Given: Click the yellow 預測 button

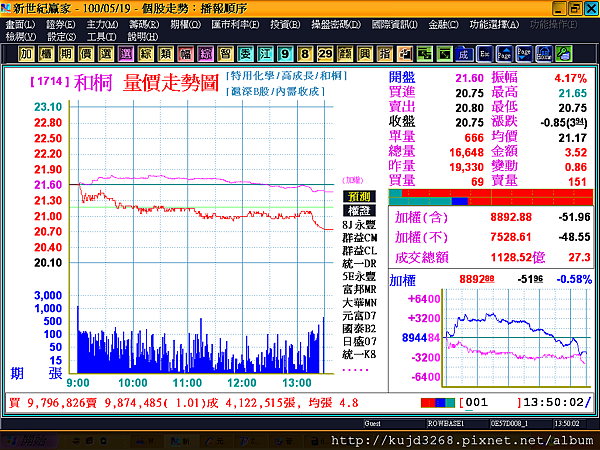Looking at the screenshot, I should coord(359,197).
